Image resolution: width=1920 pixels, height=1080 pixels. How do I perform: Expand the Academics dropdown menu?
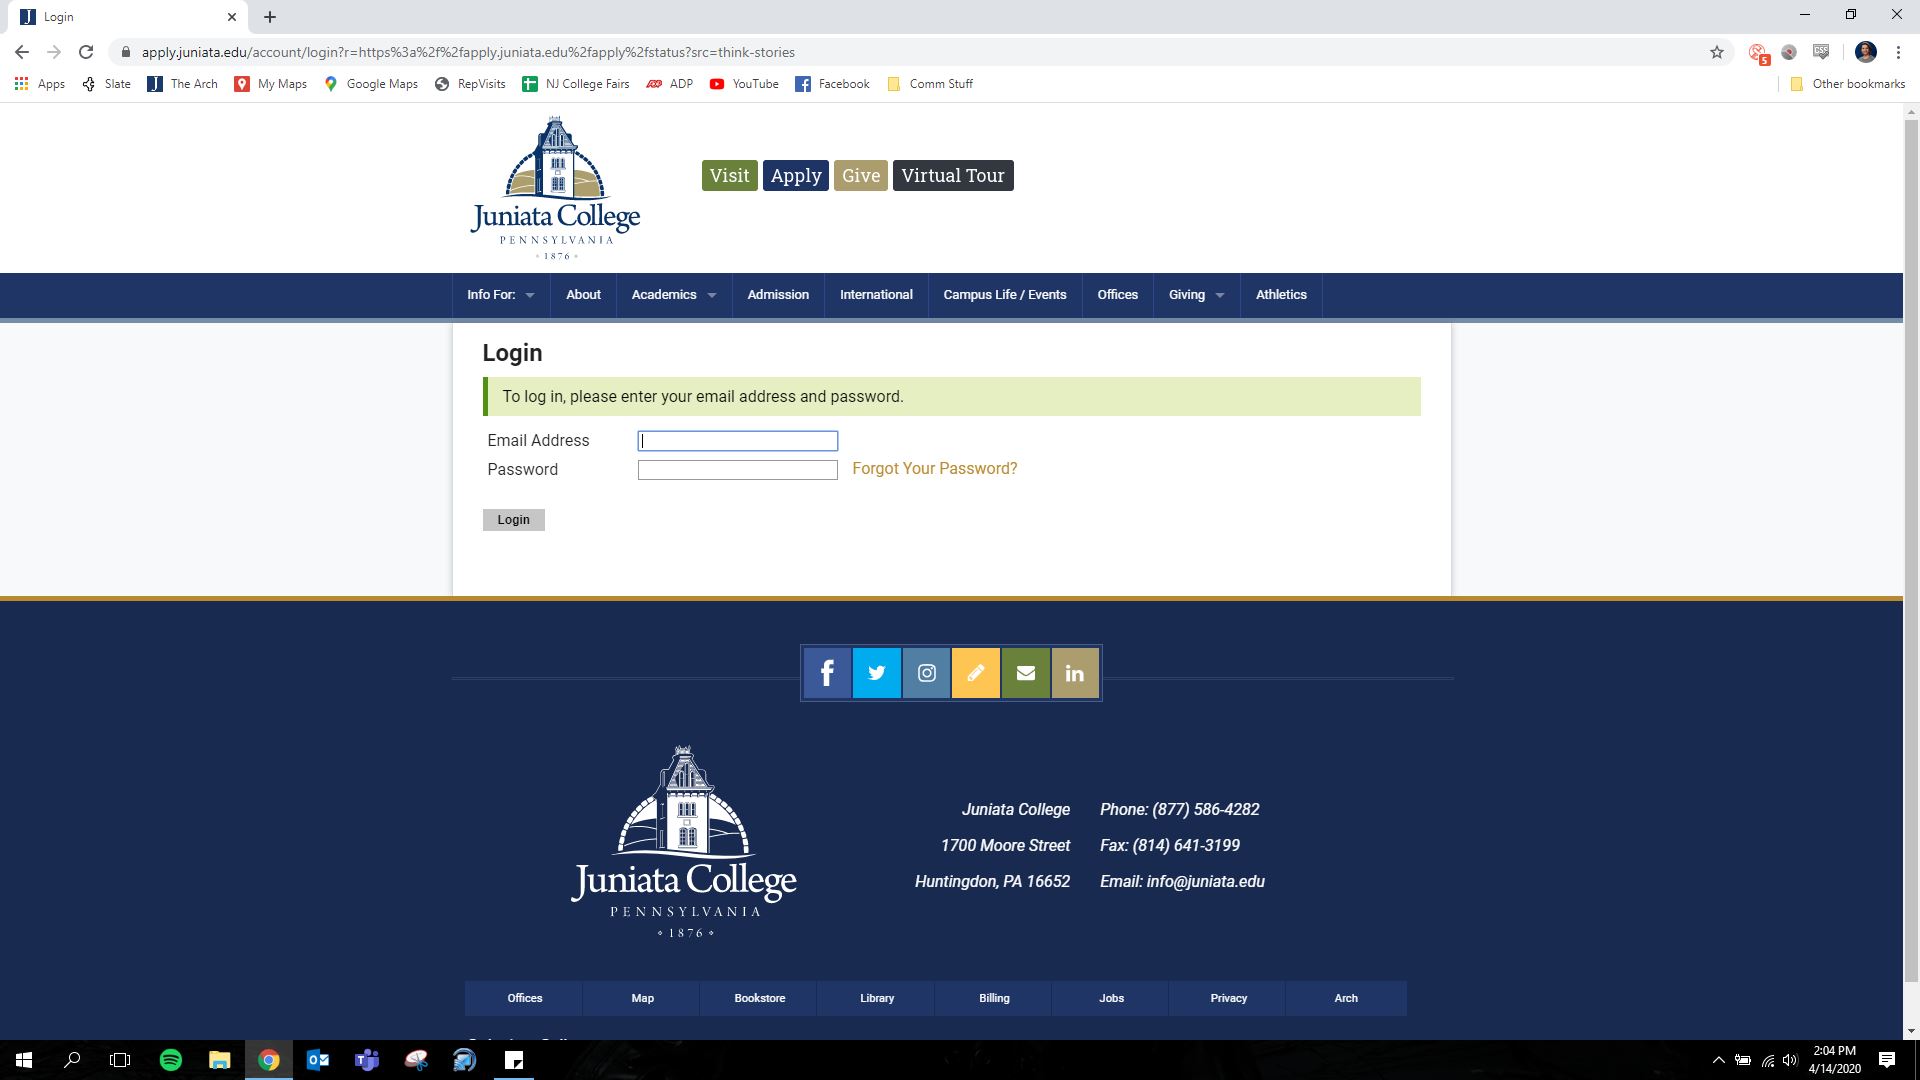pos(671,295)
